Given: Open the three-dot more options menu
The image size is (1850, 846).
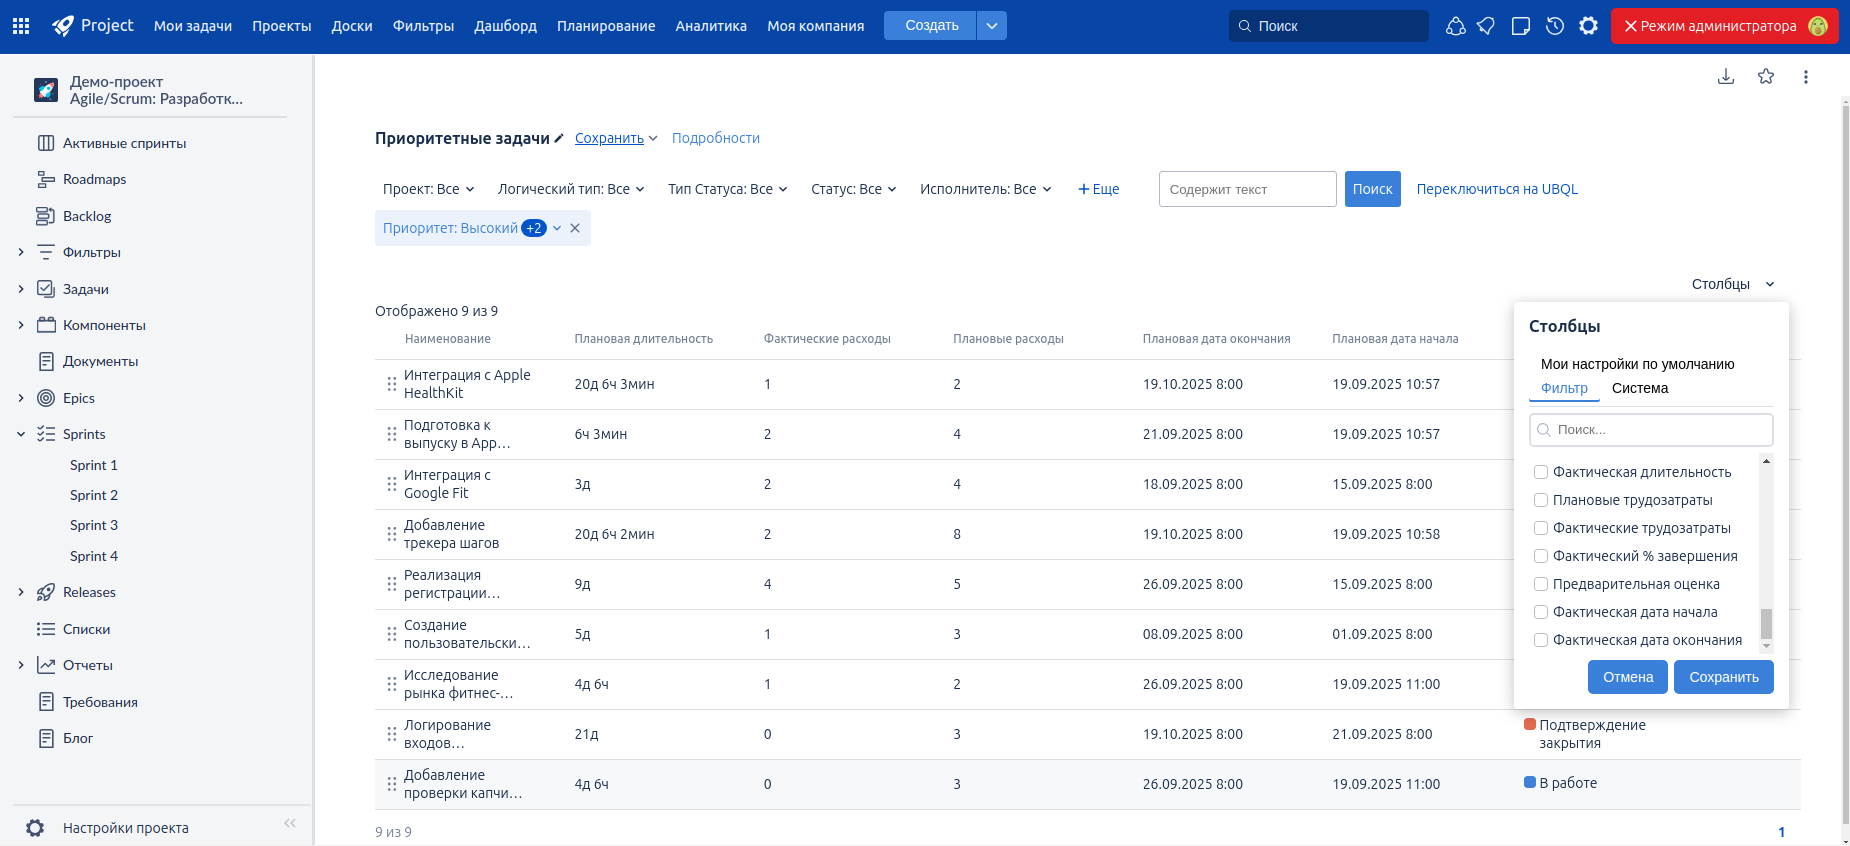Looking at the screenshot, I should tap(1805, 77).
